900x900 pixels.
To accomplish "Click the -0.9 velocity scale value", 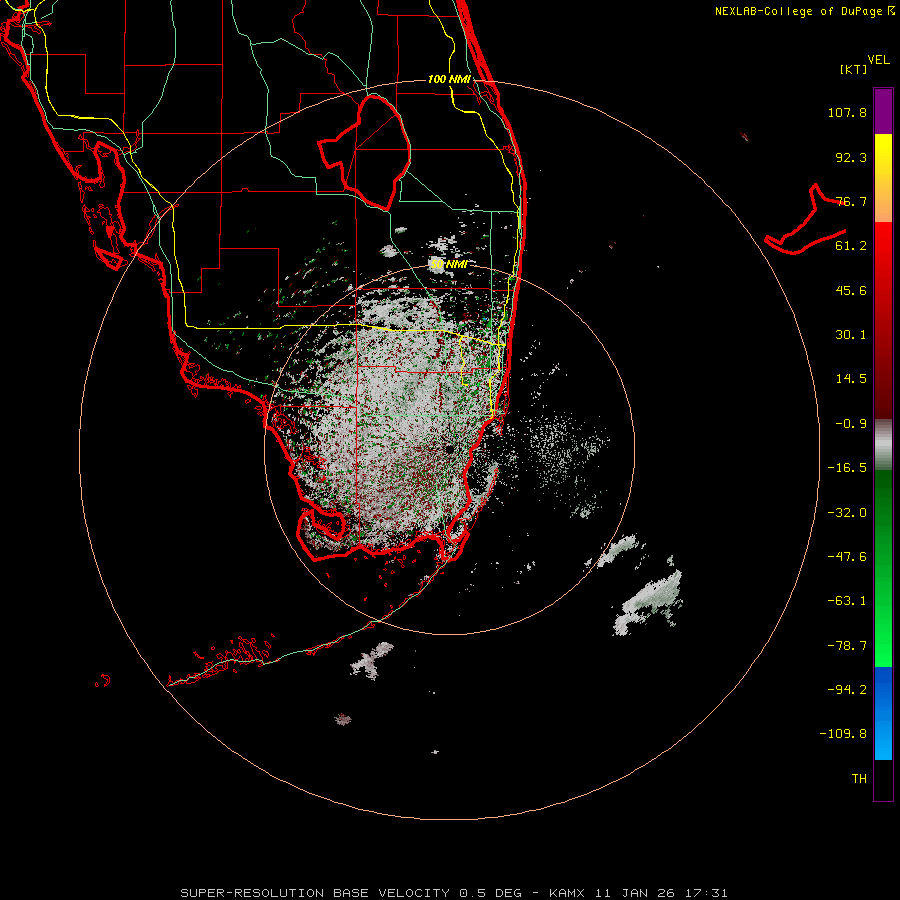I will (x=851, y=424).
